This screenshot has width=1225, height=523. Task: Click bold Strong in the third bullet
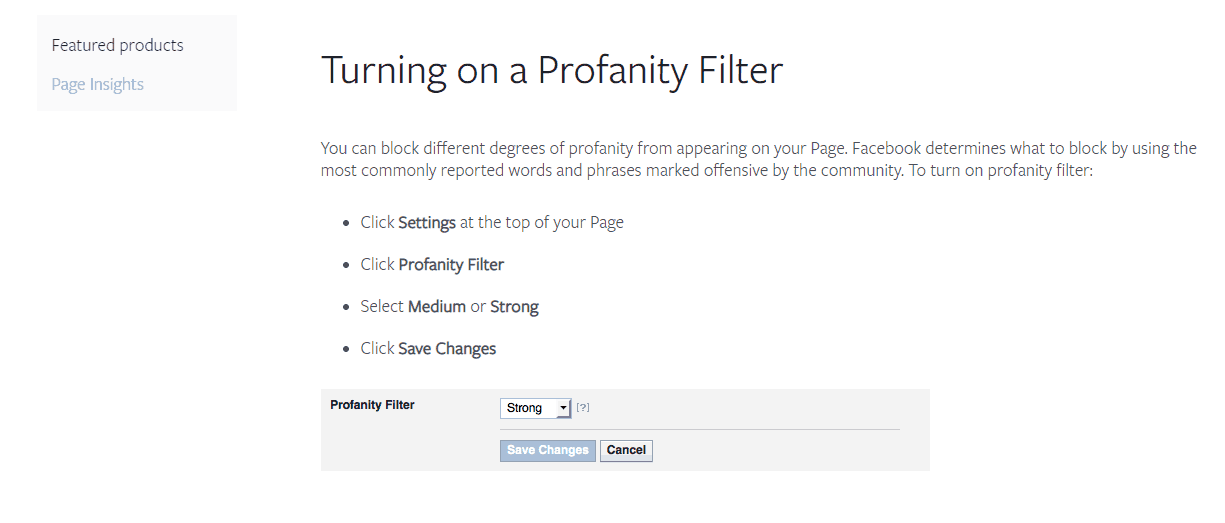(514, 306)
